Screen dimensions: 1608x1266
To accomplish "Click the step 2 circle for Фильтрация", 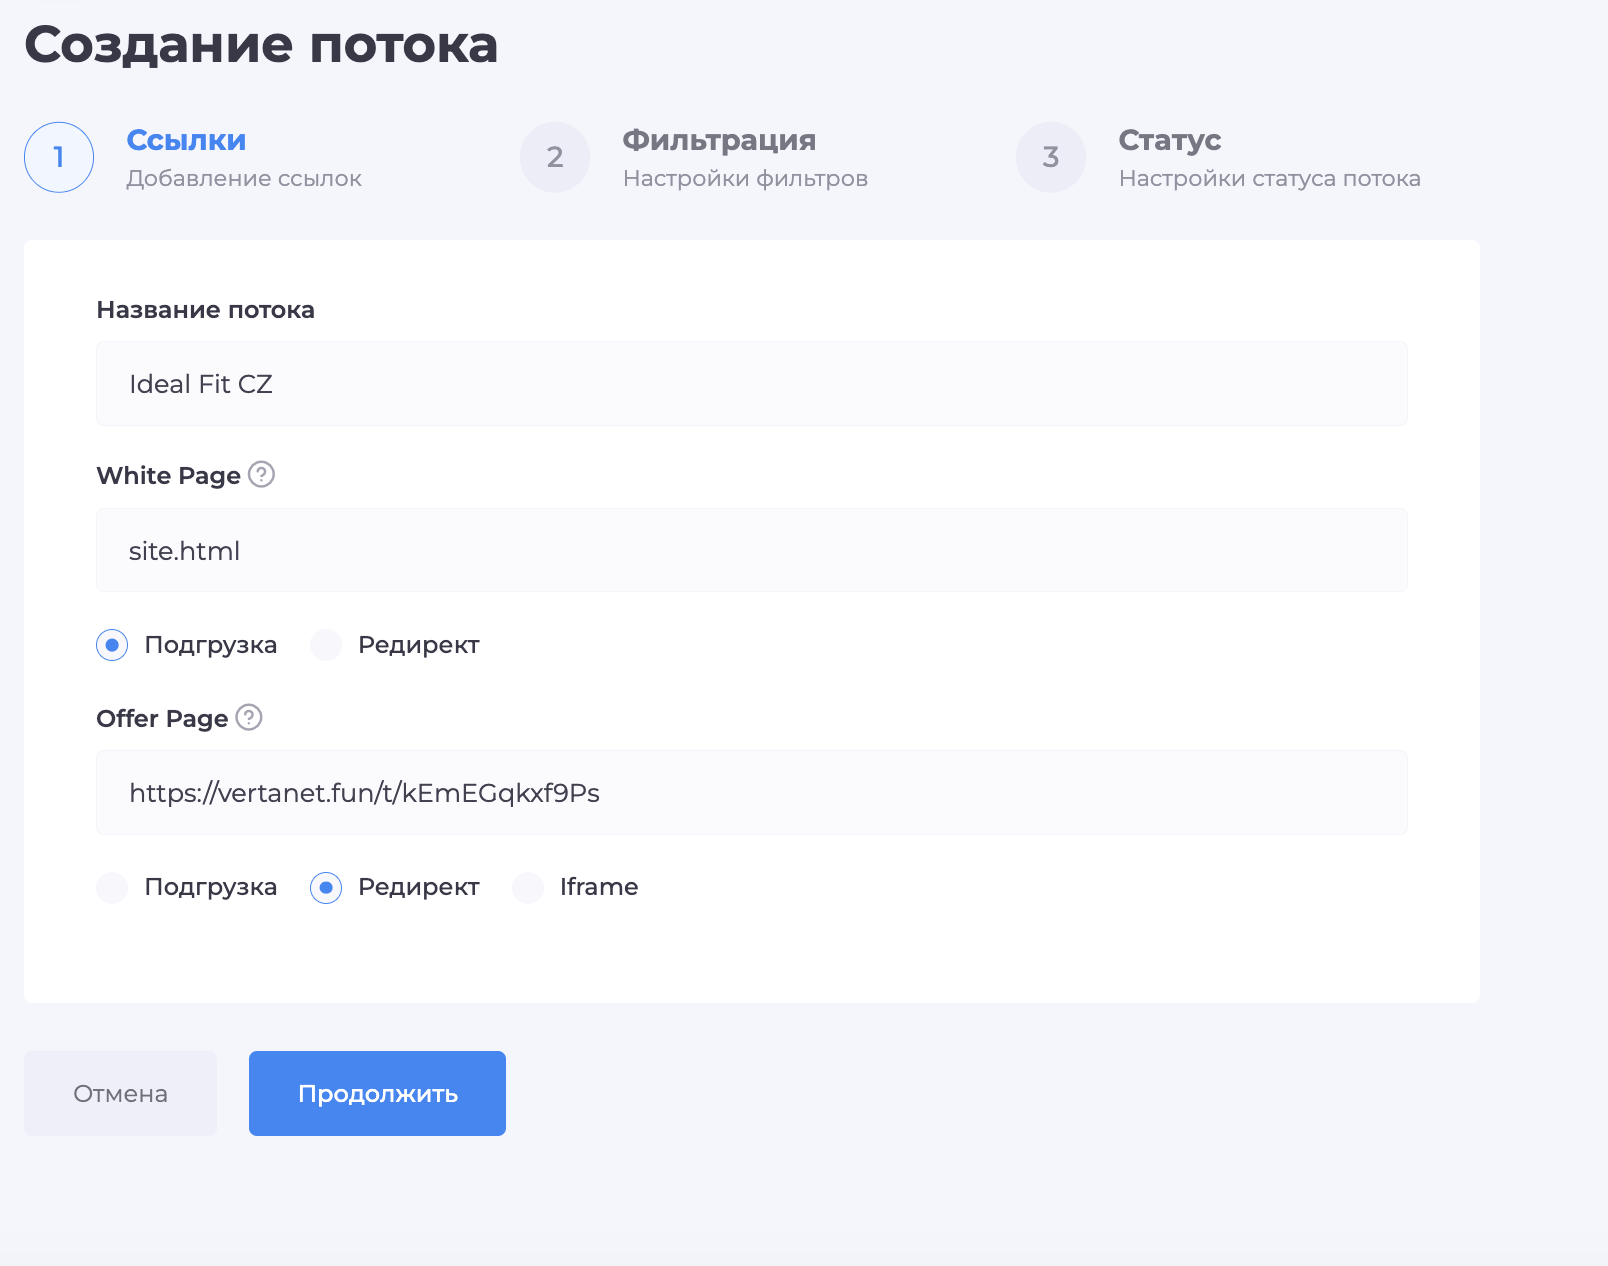I will (554, 157).
